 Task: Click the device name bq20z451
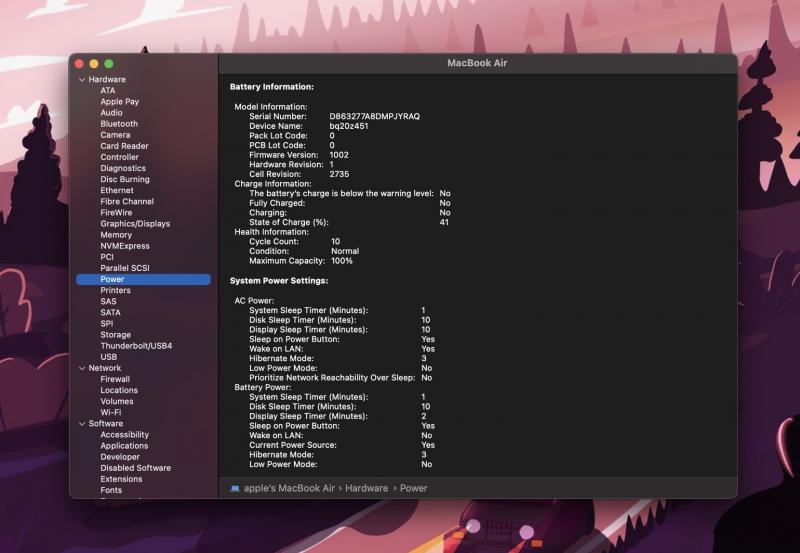(348, 126)
